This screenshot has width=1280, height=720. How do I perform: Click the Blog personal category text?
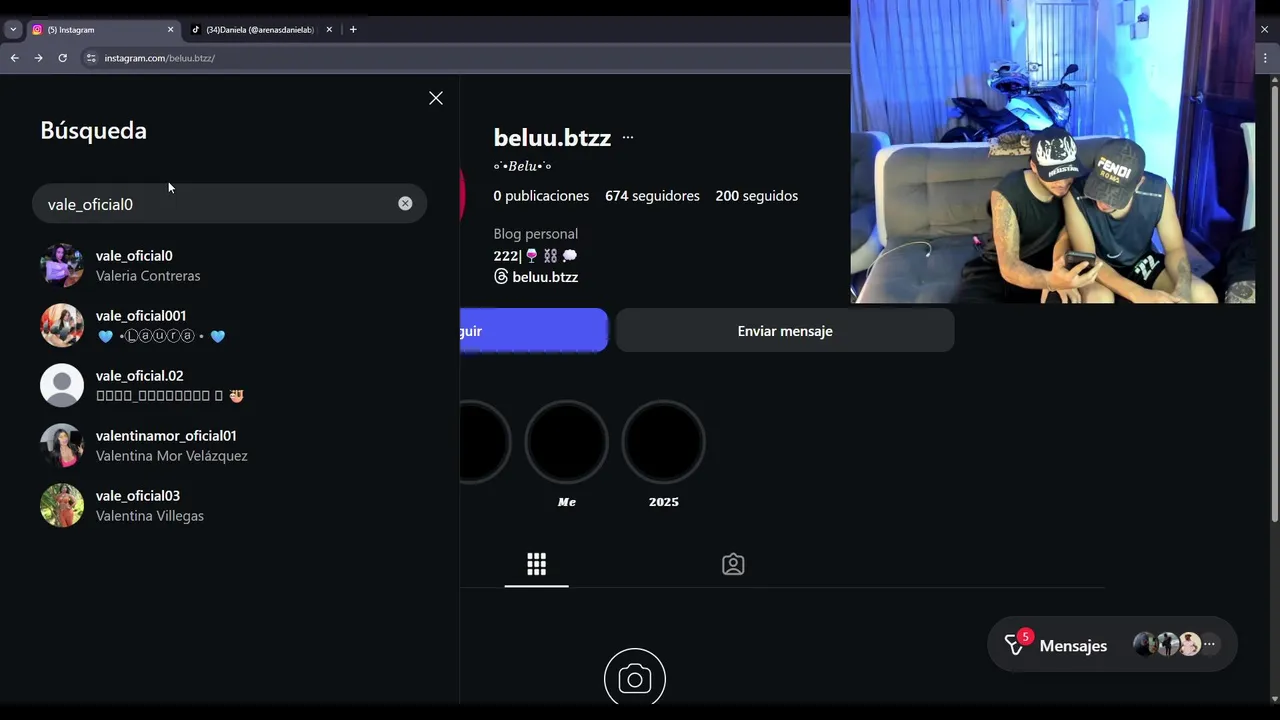pos(536,234)
